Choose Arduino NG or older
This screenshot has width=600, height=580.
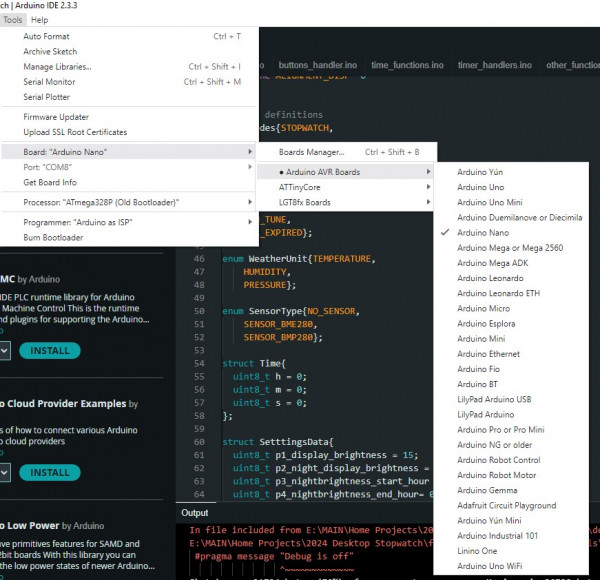tap(511, 445)
